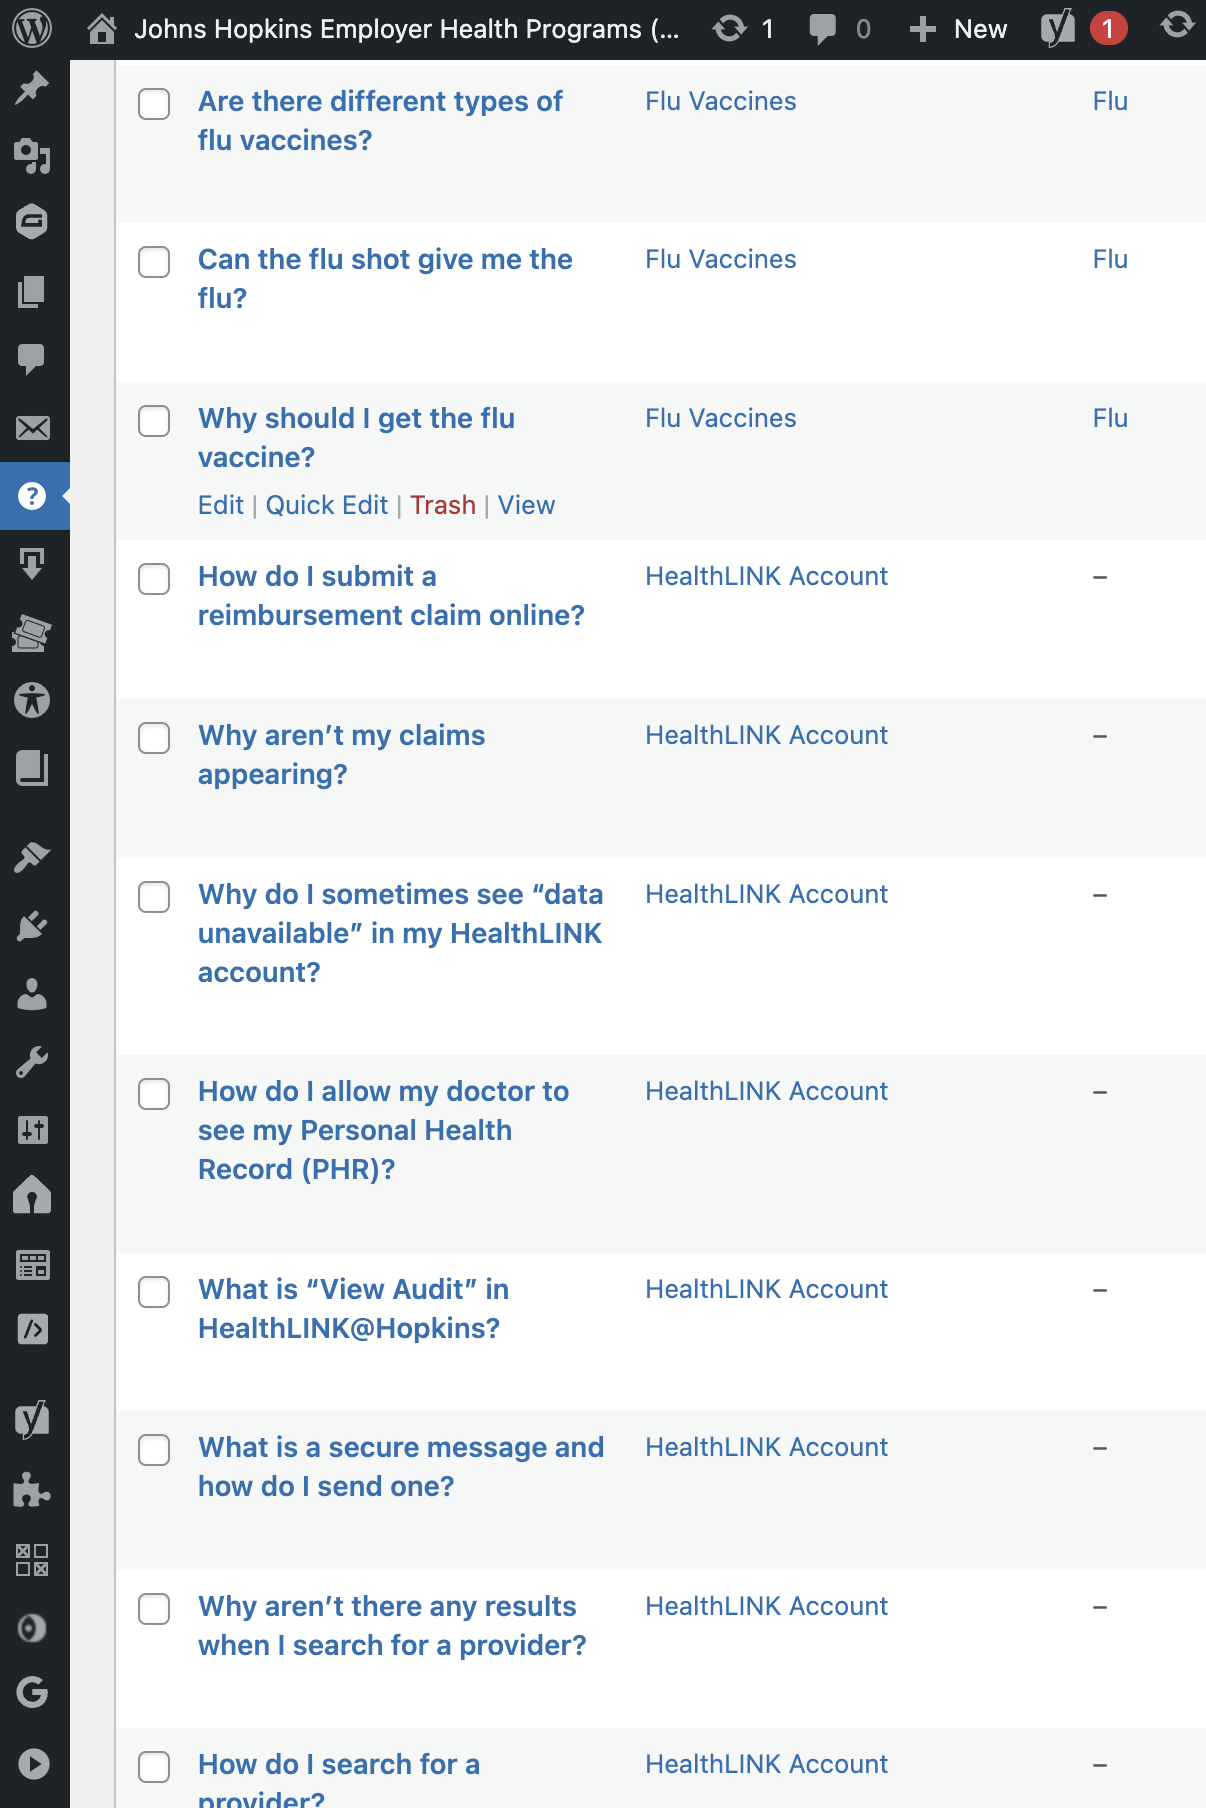Open 'How do I submit a reimbursement claim online?'
This screenshot has width=1206, height=1808.
click(390, 596)
